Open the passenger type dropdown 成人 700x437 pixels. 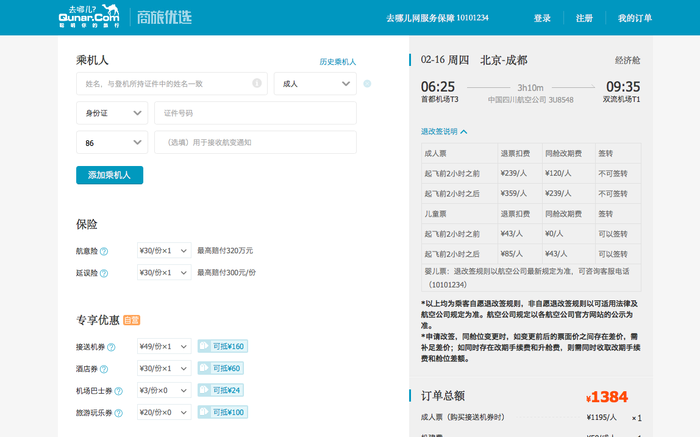pyautogui.click(x=315, y=83)
